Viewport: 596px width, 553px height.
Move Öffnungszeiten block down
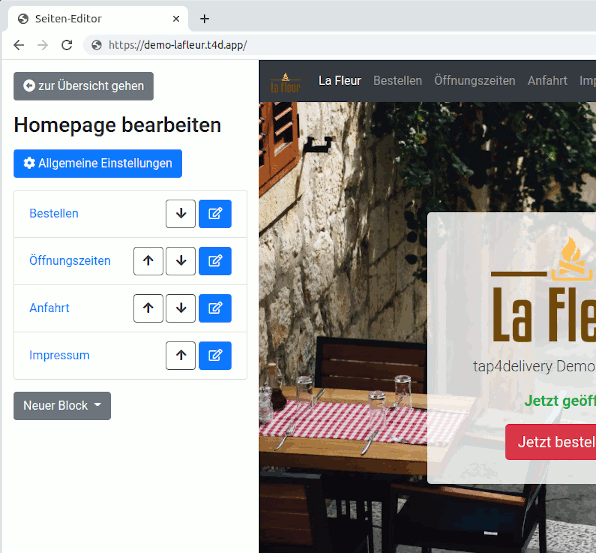pyautogui.click(x=181, y=261)
